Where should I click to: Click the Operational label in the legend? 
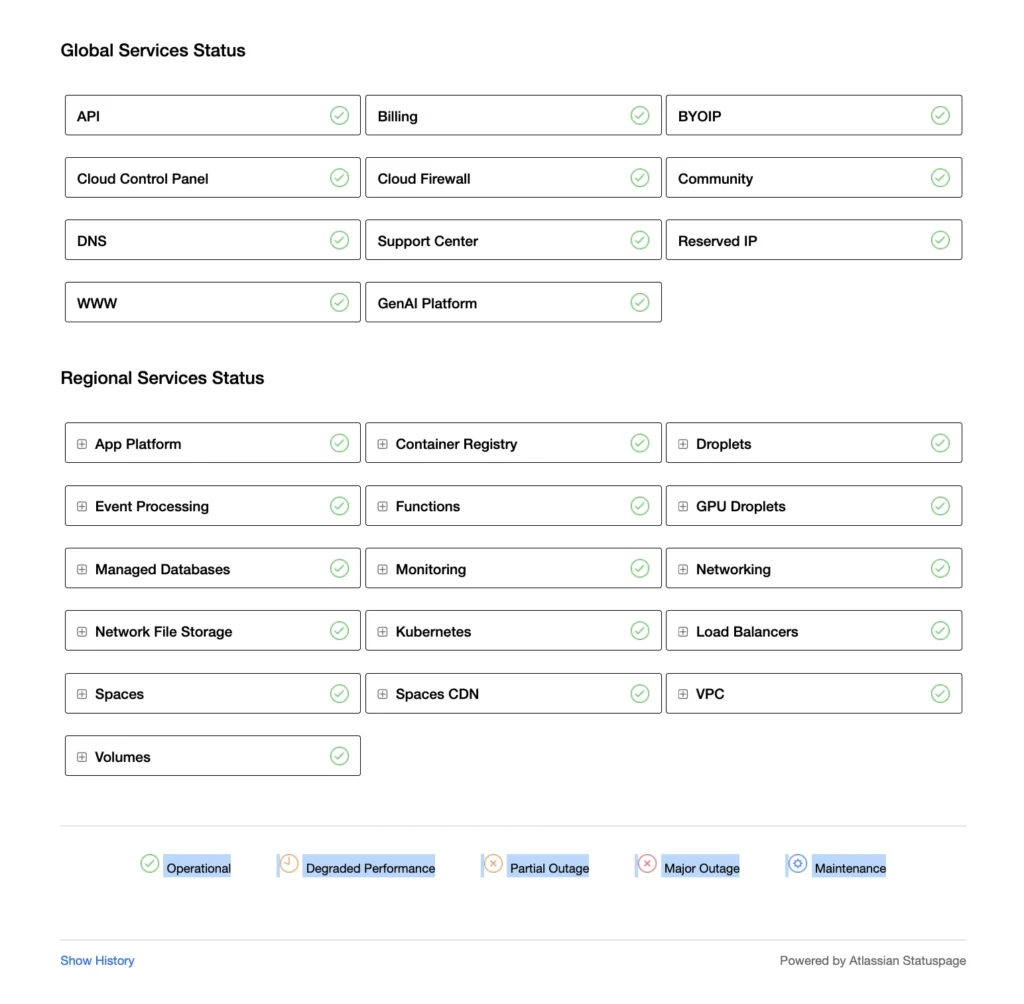pos(200,868)
